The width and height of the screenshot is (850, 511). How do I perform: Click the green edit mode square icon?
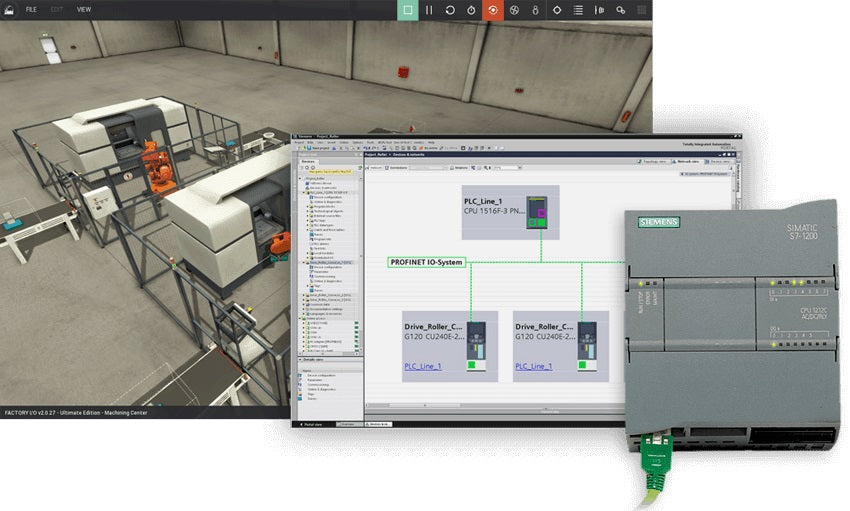click(407, 10)
